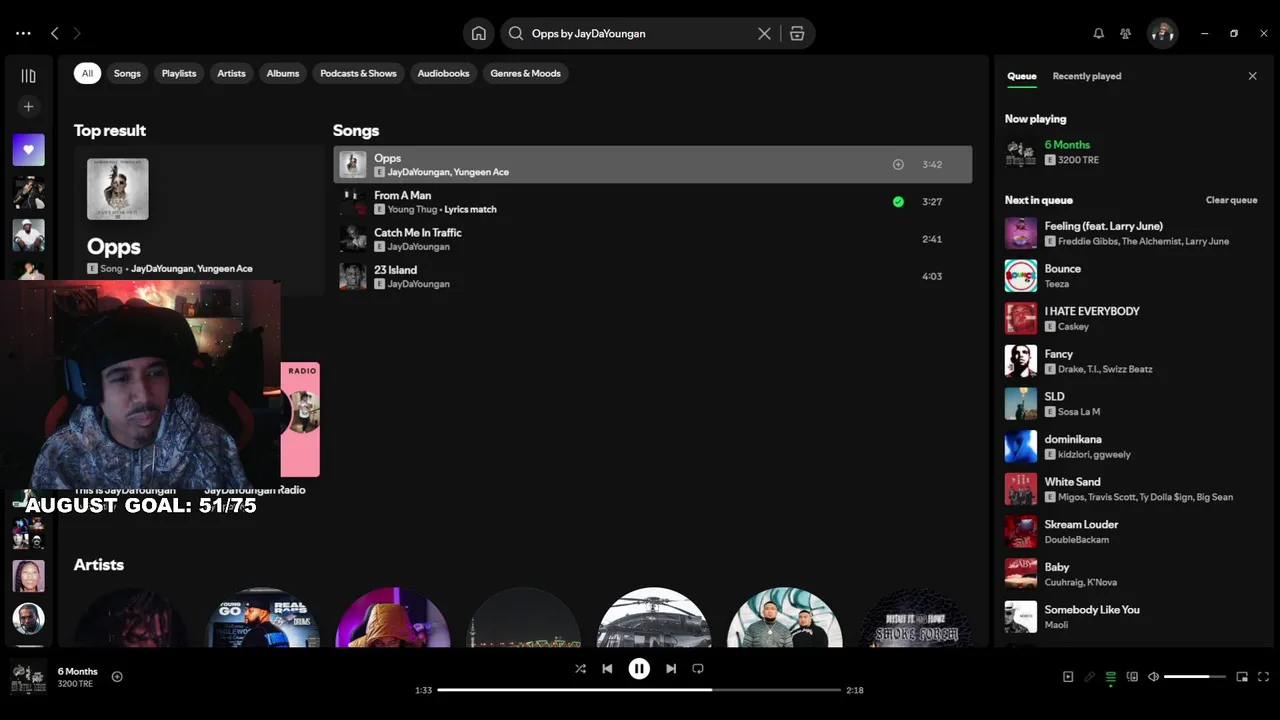Open Young Thug artist link

point(411,209)
